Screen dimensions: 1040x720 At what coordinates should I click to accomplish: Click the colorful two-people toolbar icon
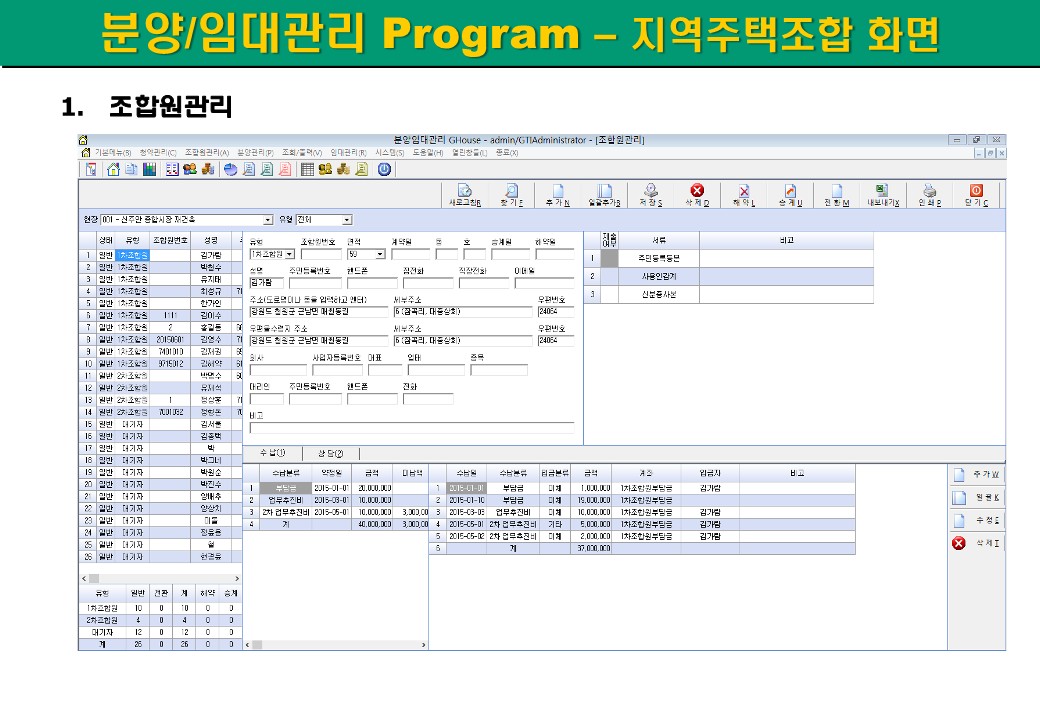pos(190,170)
